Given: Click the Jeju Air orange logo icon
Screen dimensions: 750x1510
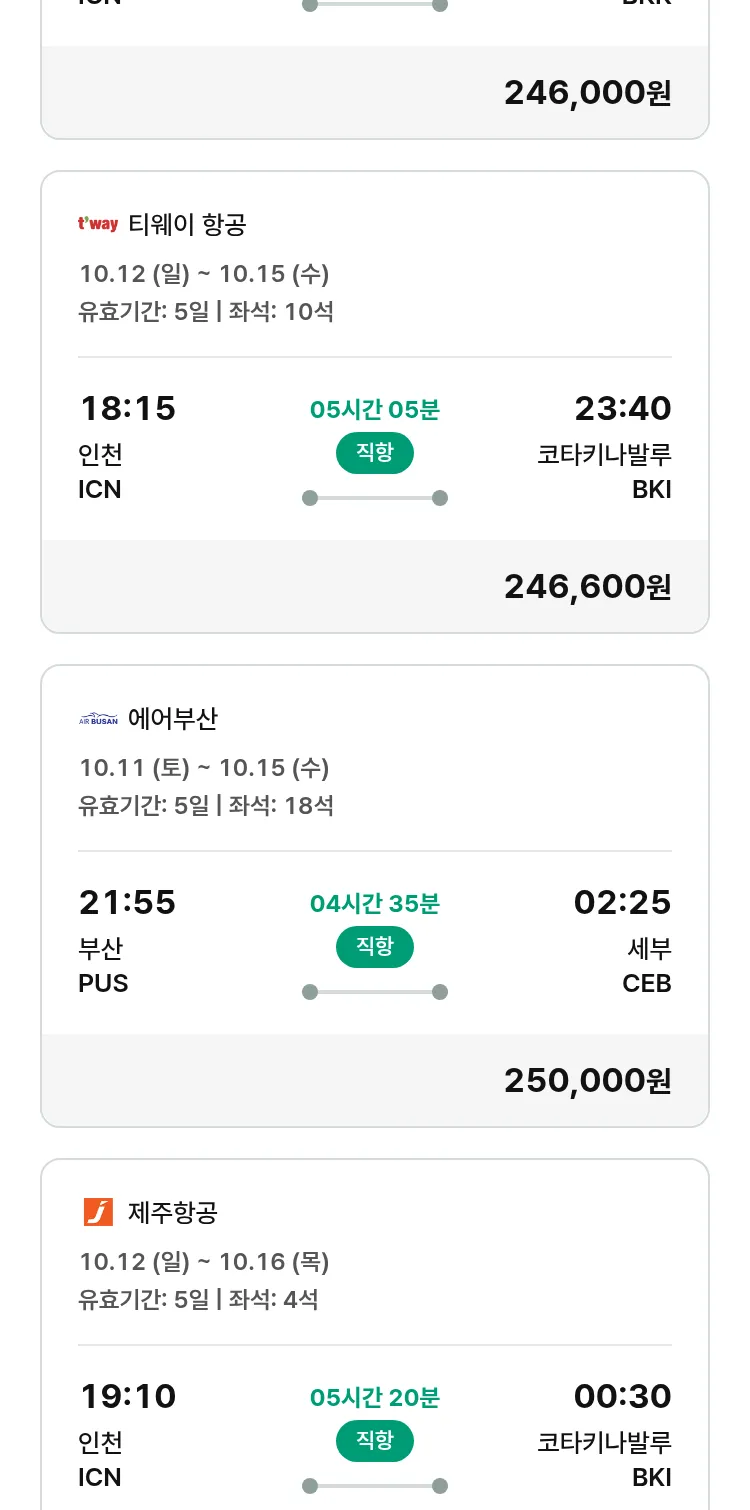Looking at the screenshot, I should pyautogui.click(x=98, y=1212).
